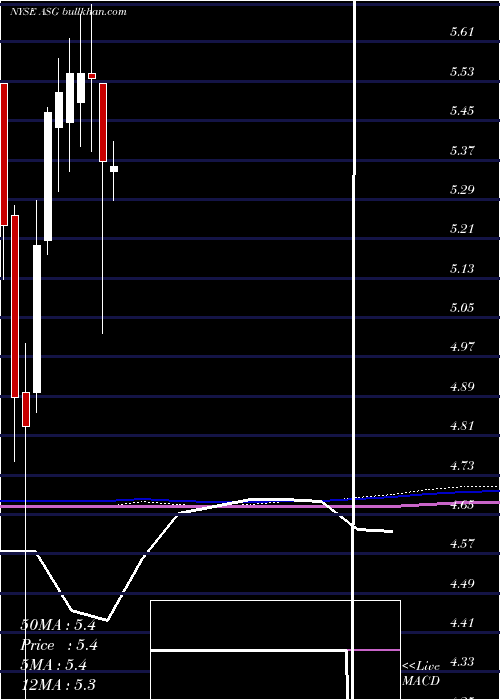Click the 50MA : 5.4 label

tap(58, 625)
